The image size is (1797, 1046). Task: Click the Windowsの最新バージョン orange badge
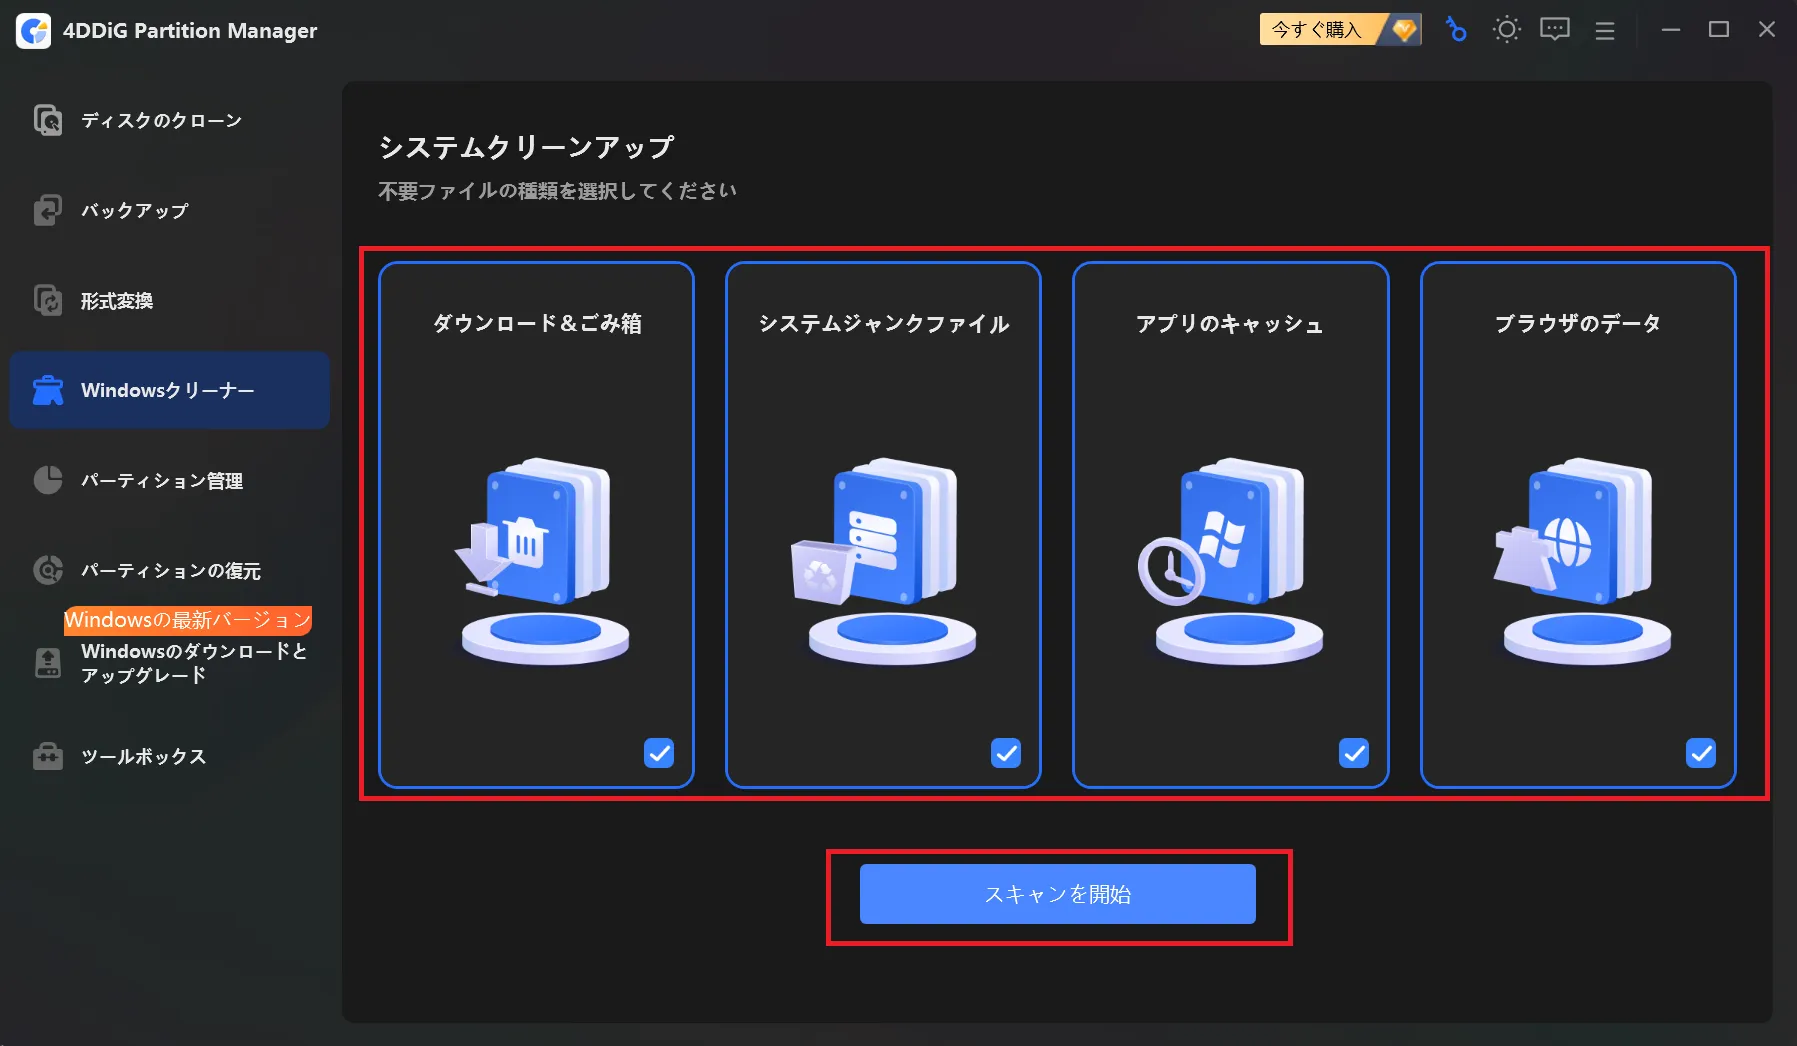188,620
